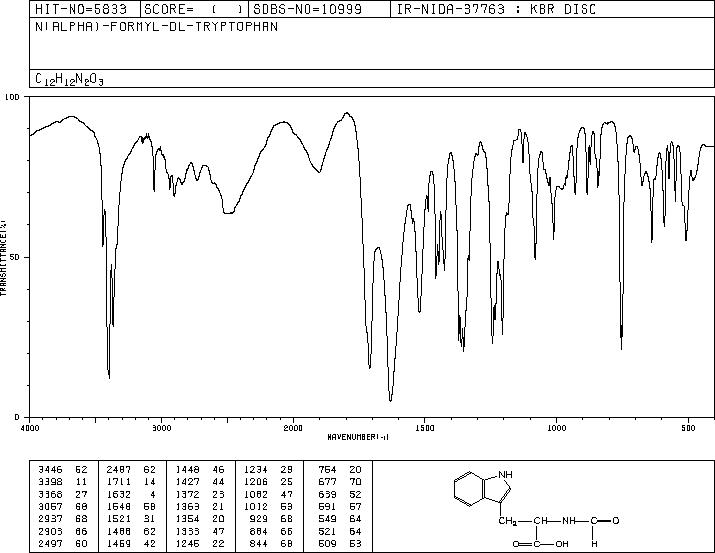Select peak table entry 3446

pos(50,470)
